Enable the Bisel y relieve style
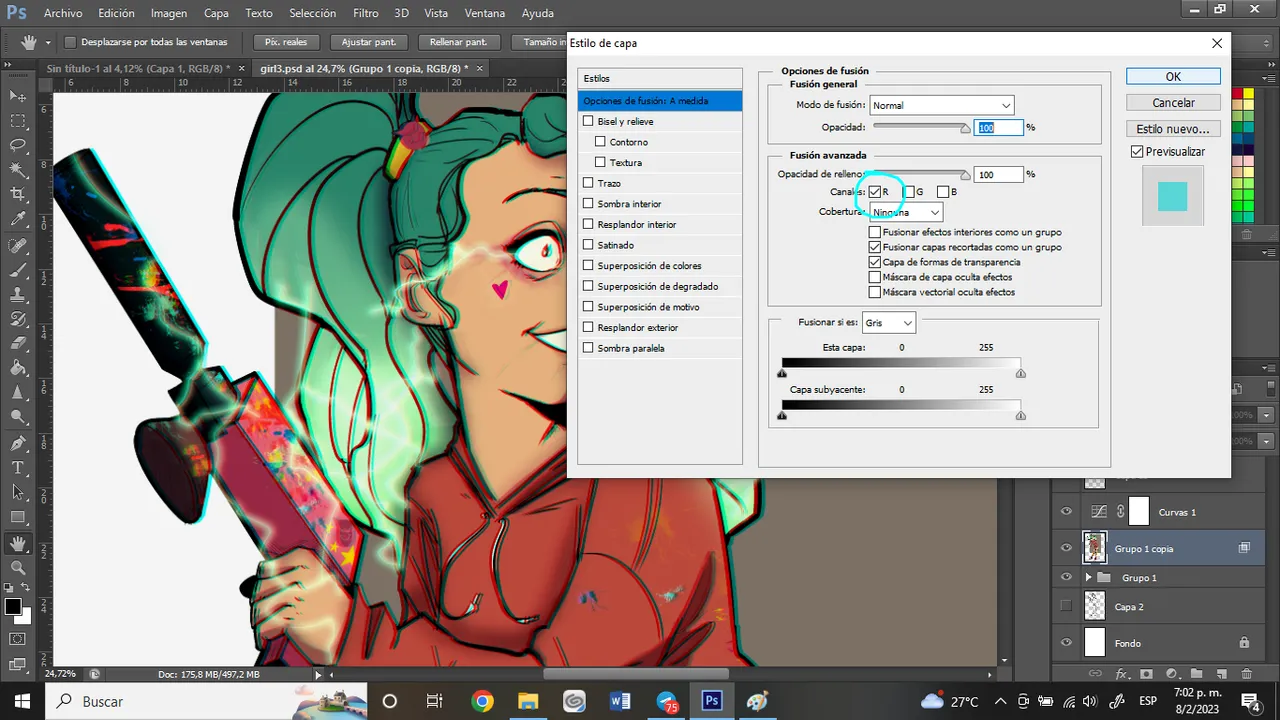Viewport: 1280px width, 720px height. [x=588, y=121]
